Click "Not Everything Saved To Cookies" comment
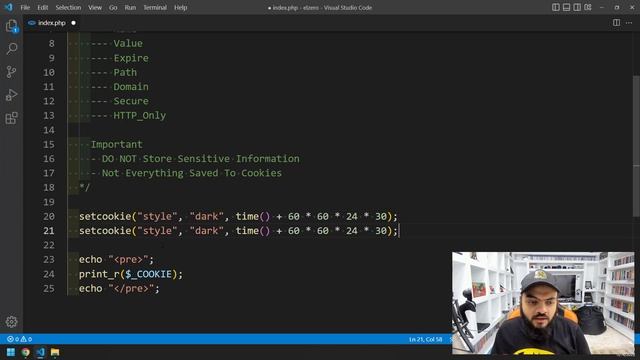The image size is (640, 360). click(192, 173)
